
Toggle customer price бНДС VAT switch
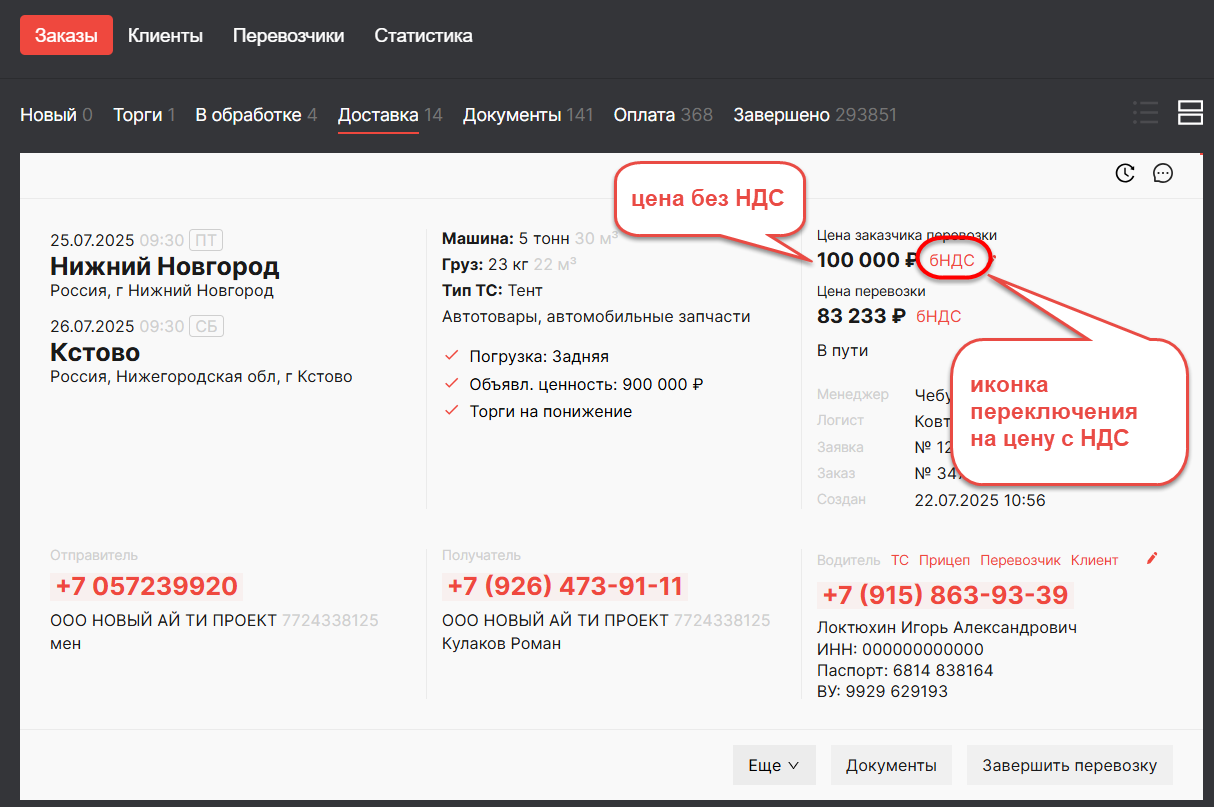[952, 260]
